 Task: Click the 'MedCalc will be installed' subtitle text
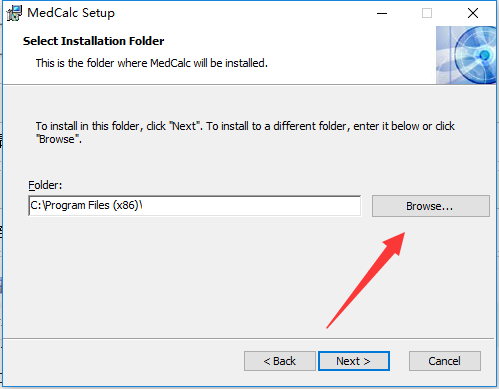click(209, 63)
